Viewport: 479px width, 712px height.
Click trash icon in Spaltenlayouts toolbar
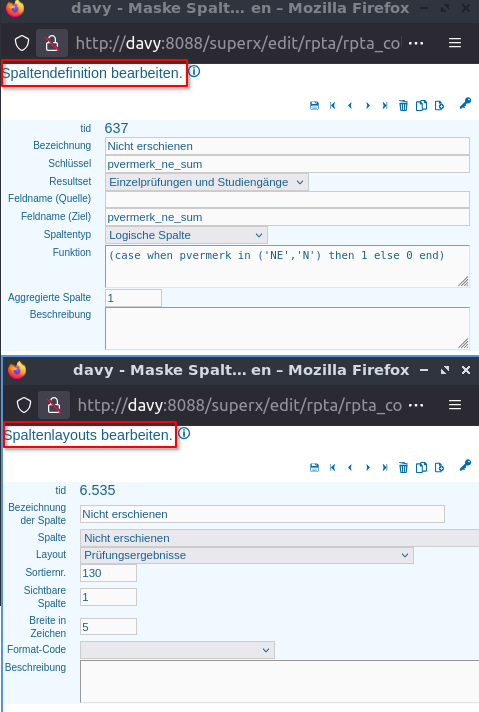click(x=403, y=467)
